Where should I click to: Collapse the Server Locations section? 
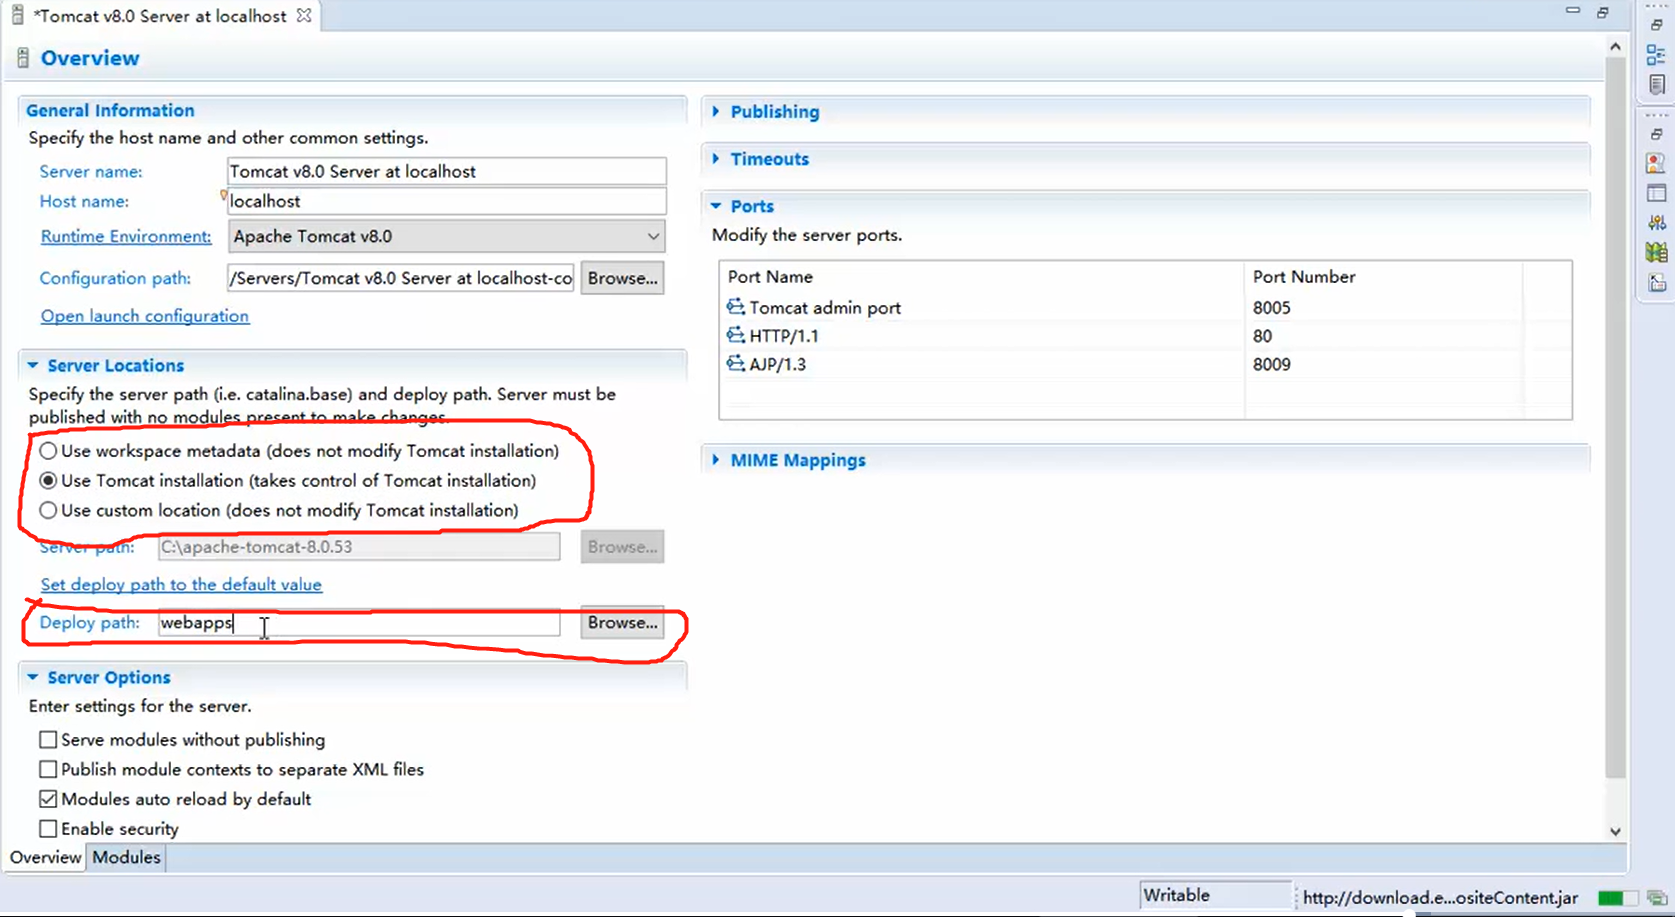point(33,365)
